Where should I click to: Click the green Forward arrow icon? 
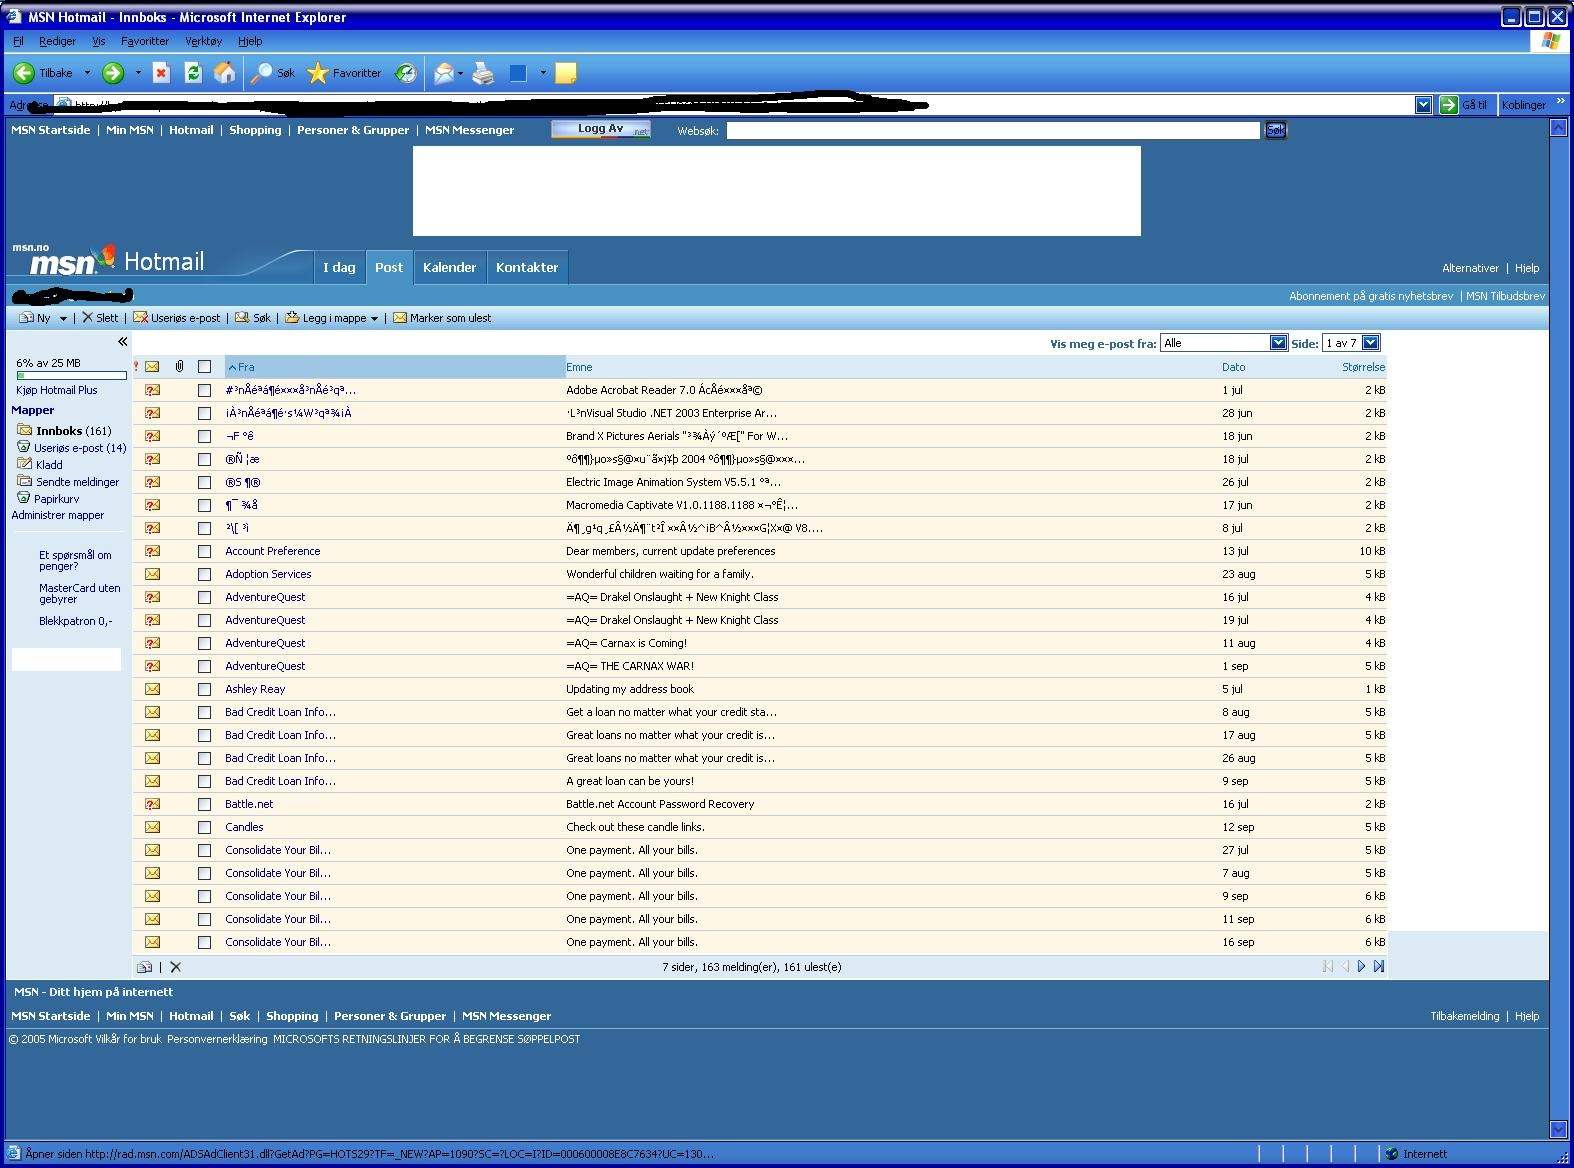(x=113, y=73)
